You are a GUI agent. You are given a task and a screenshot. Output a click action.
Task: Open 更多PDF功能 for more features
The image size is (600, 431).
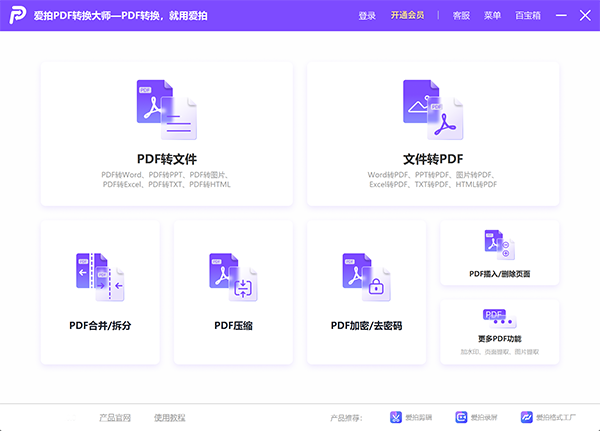499,332
